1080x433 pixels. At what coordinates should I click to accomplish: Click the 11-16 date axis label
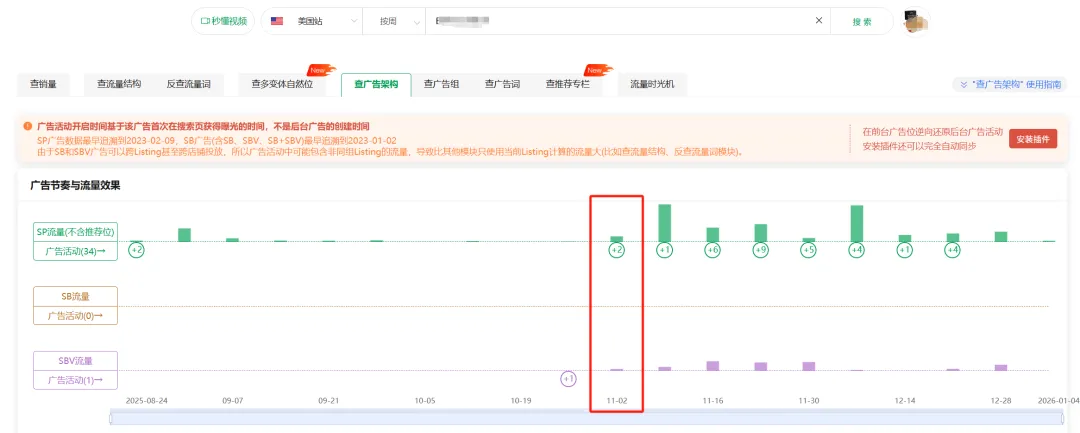point(713,400)
